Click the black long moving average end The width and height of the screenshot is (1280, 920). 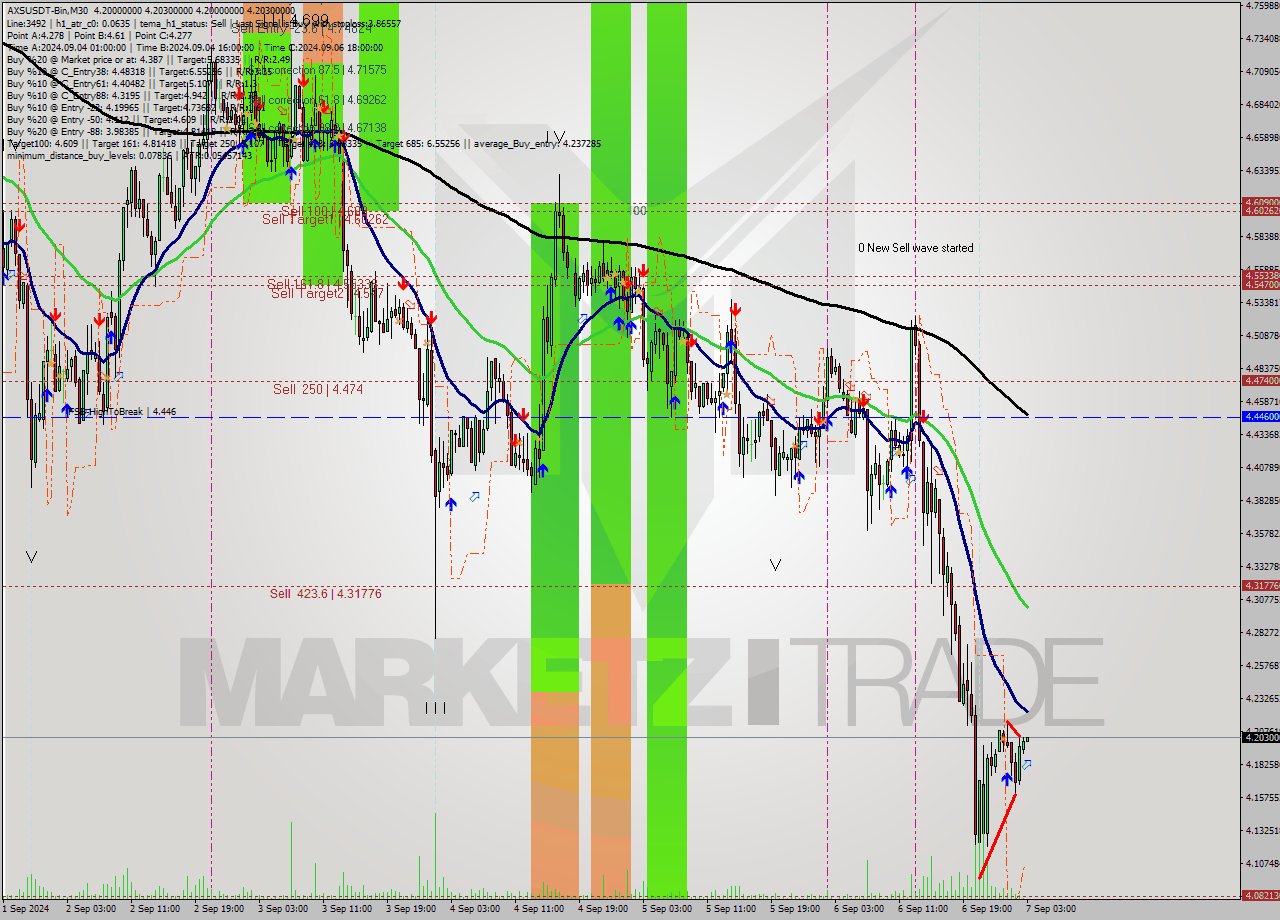[x=1026, y=413]
